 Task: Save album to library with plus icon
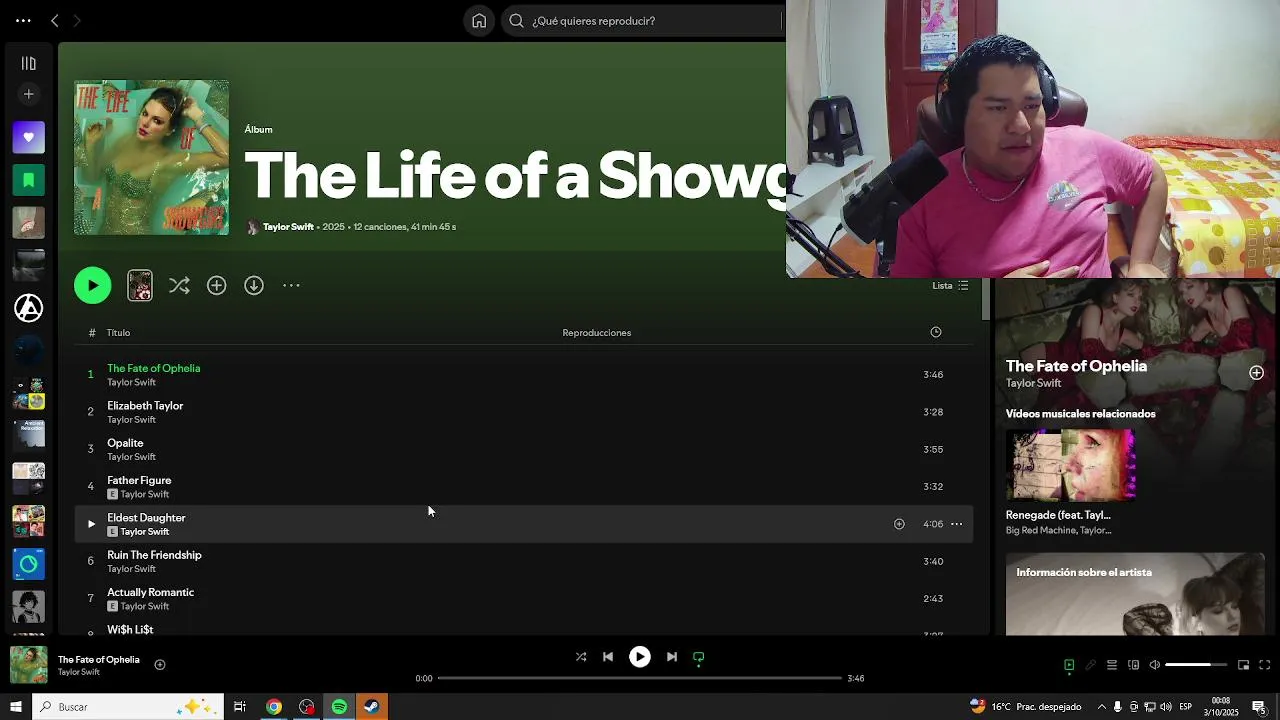pyautogui.click(x=216, y=286)
